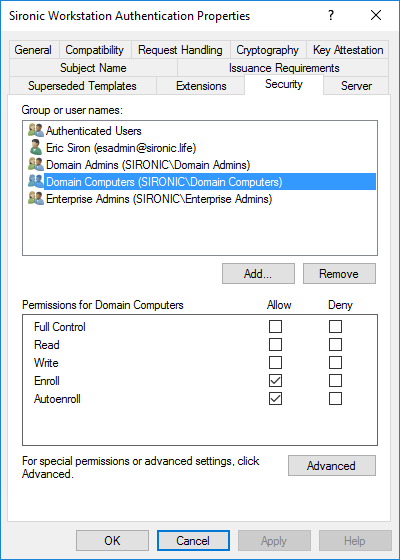Open the Superseded Templates tab

coord(82,86)
